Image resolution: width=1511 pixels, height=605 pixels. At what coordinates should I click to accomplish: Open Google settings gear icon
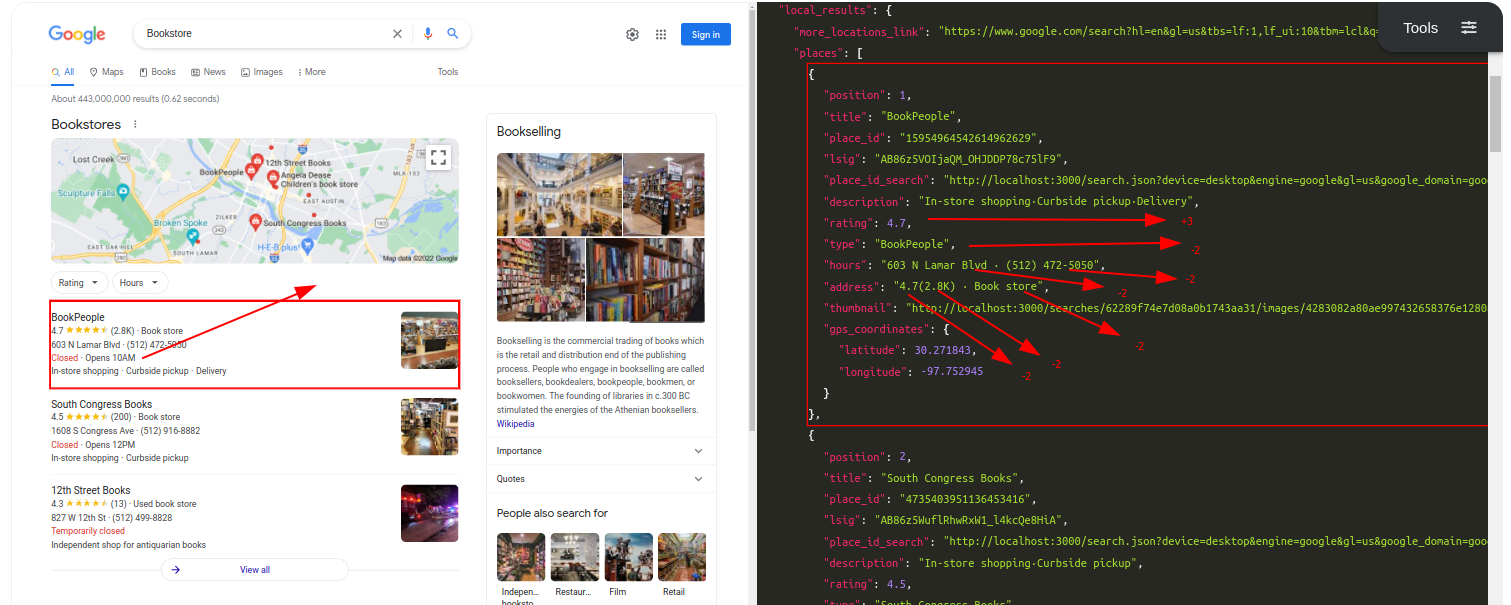(x=632, y=34)
